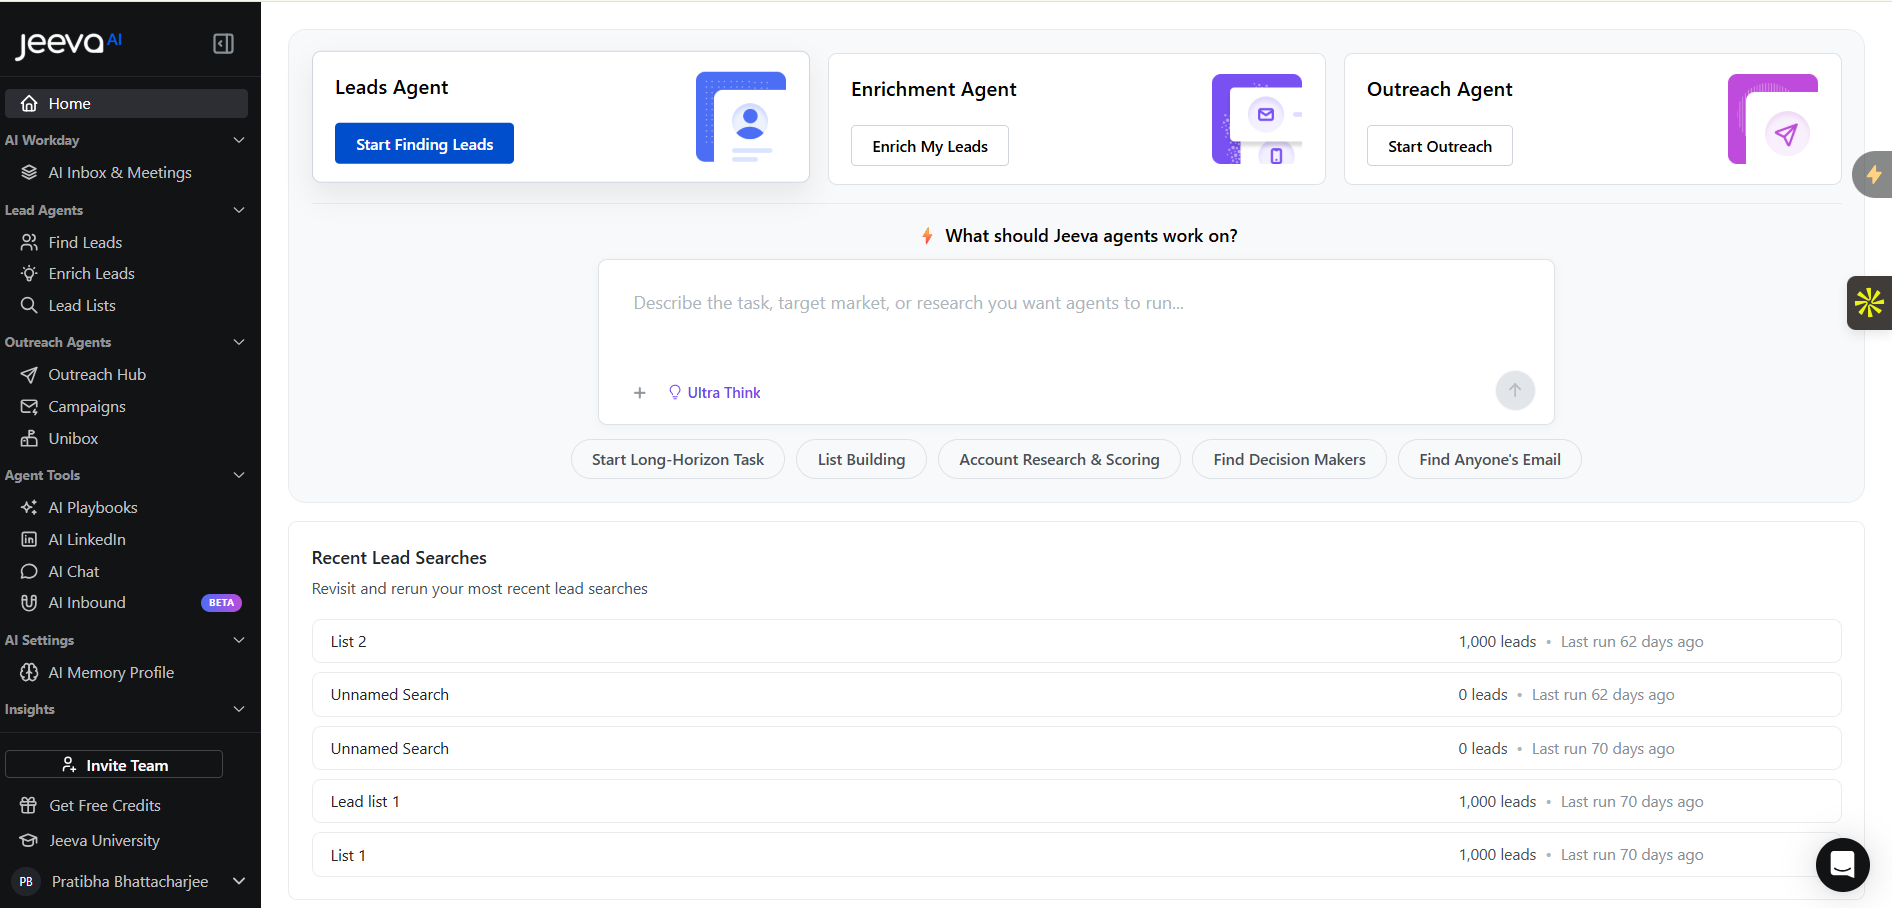The height and width of the screenshot is (908, 1892).
Task: Collapse the sidebar panel icon
Action: pyautogui.click(x=224, y=43)
